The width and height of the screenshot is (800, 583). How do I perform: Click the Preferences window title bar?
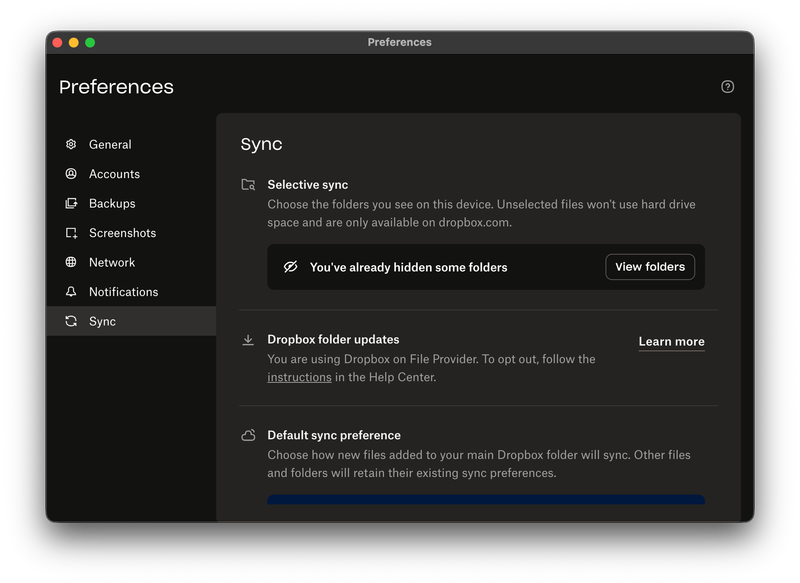tap(400, 42)
